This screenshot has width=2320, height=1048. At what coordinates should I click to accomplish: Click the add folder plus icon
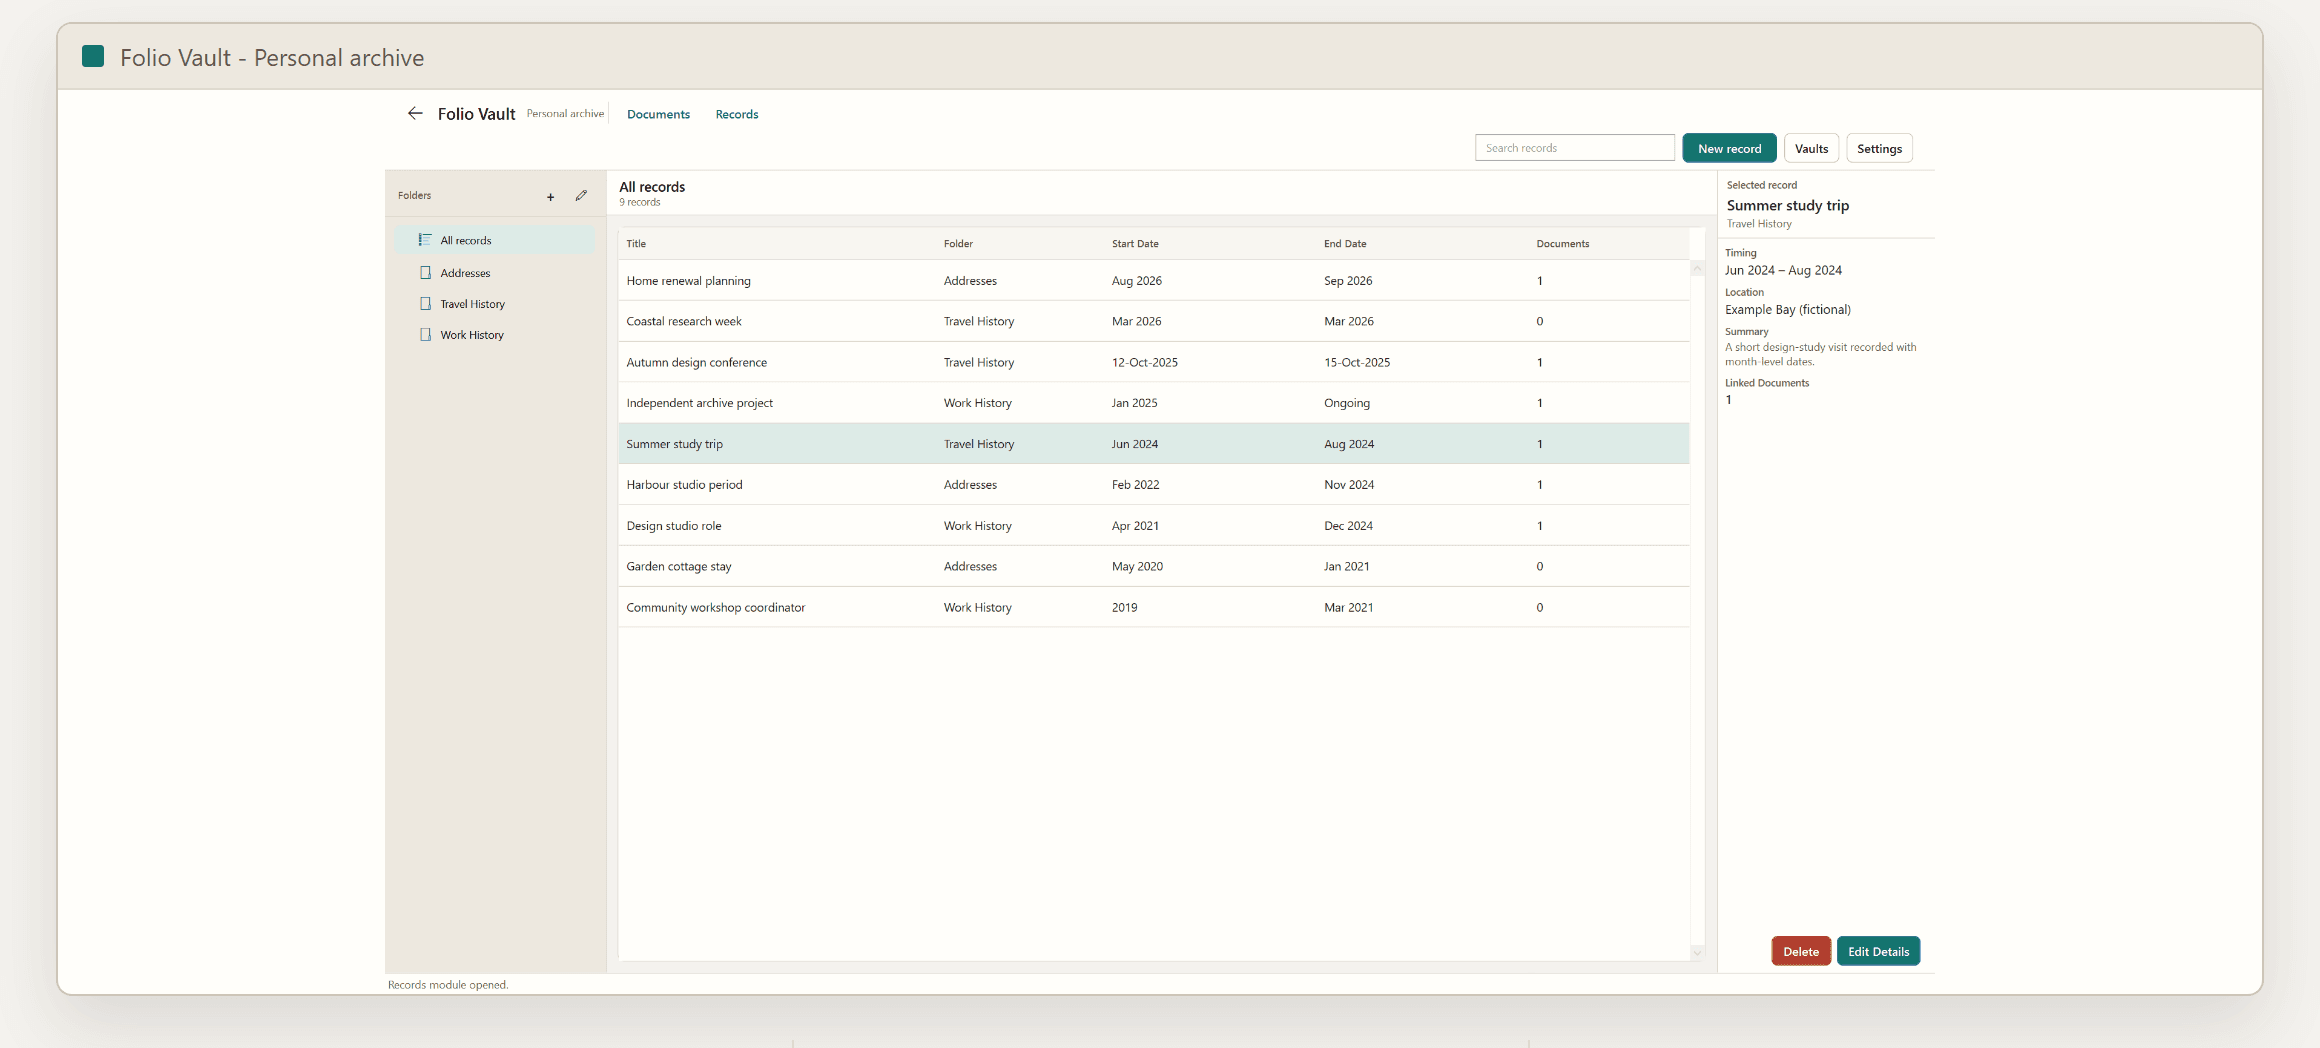pyautogui.click(x=550, y=197)
